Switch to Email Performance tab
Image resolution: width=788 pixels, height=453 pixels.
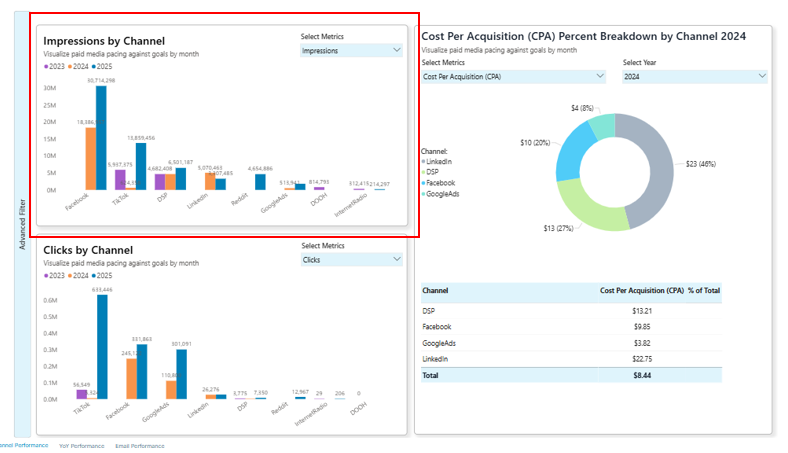pyautogui.click(x=138, y=446)
